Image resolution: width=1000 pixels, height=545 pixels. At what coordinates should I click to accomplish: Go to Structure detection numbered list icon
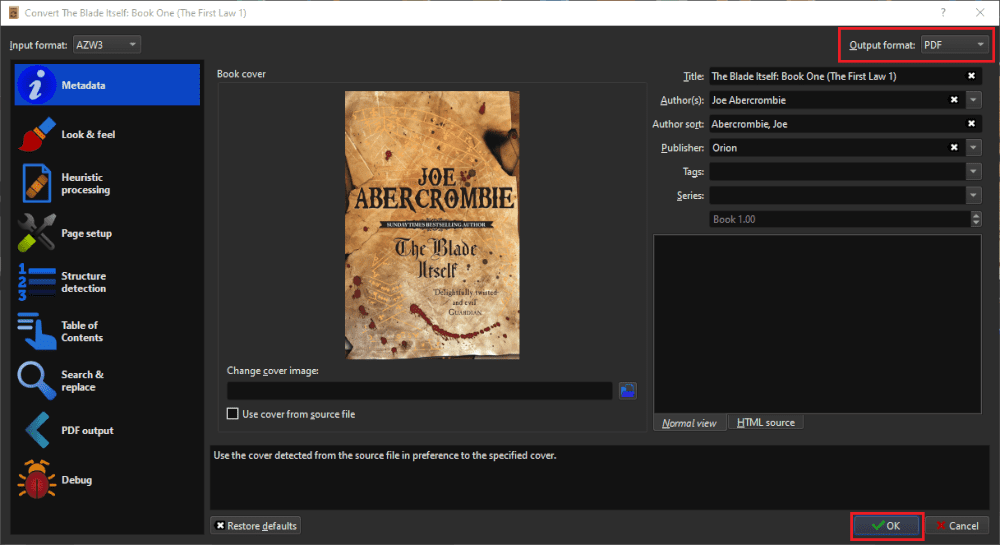[36, 282]
